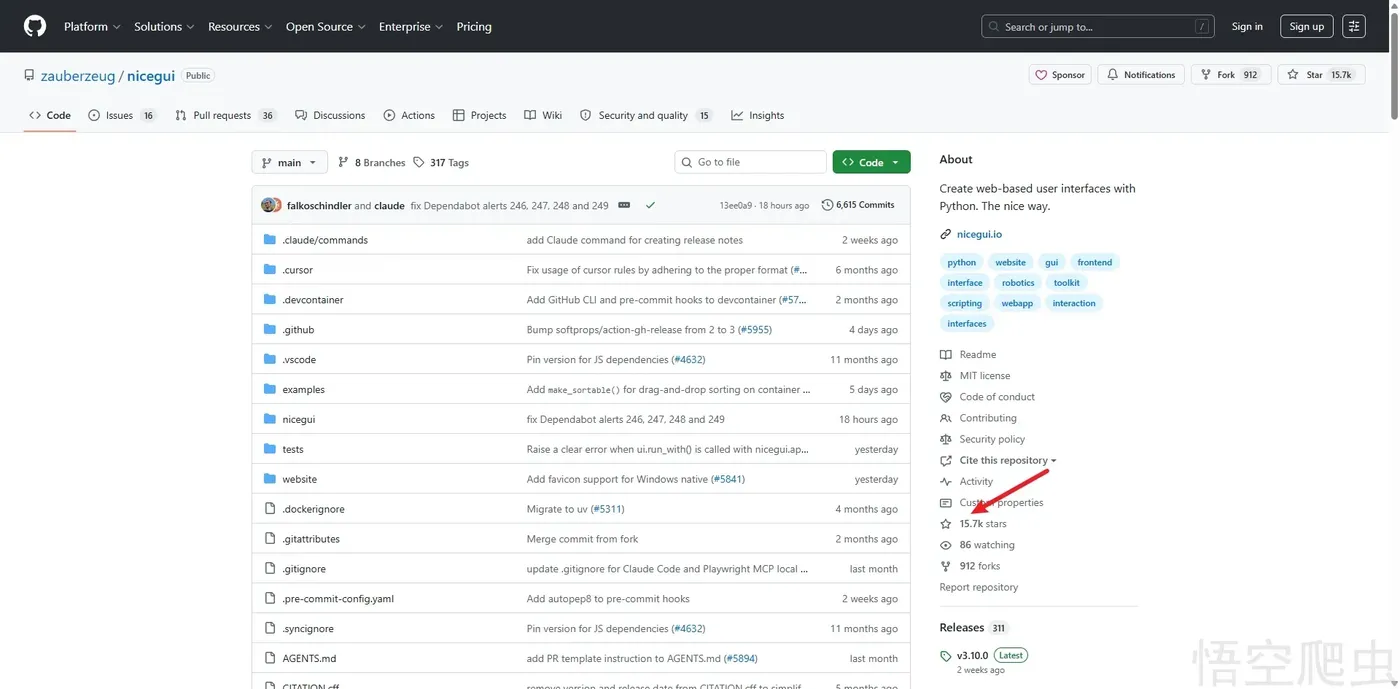Screen dimensions: 1400x689
Task: Click the Sign up button
Action: 1306,27
